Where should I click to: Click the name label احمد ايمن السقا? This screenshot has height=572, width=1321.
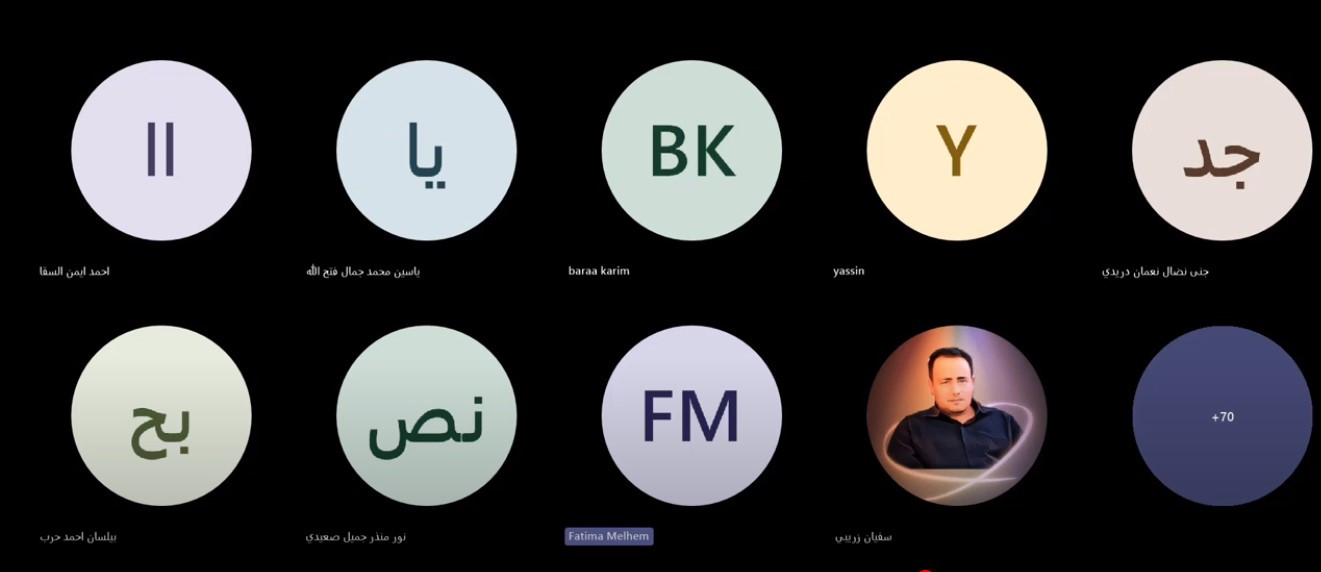coord(75,271)
